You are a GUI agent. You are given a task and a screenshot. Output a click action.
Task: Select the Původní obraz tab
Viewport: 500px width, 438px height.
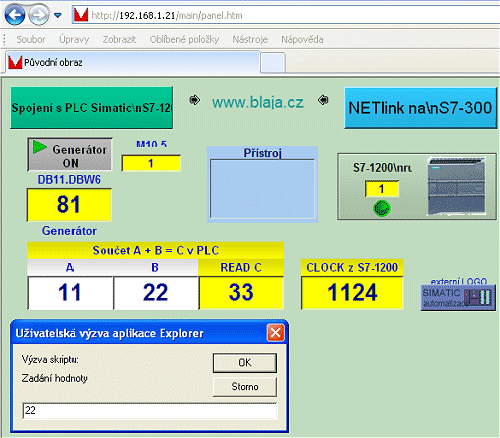pos(133,62)
